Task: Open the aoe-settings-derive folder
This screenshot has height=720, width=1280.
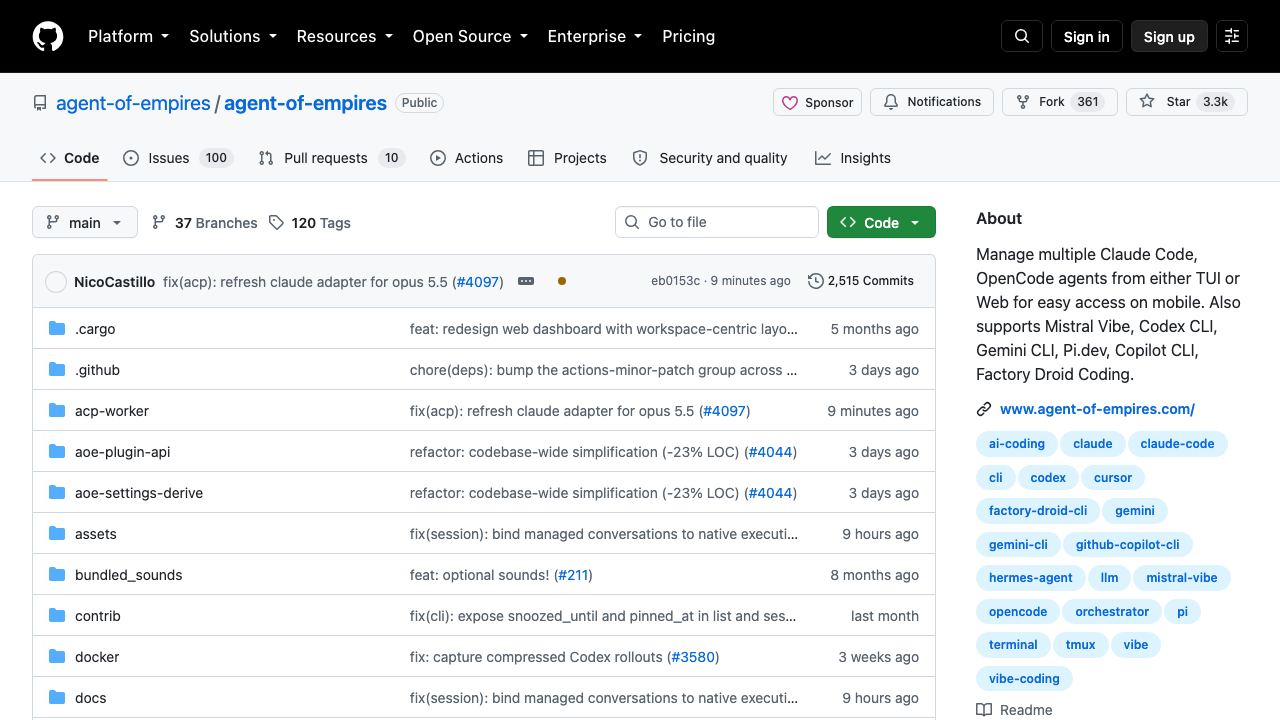Action: (x=139, y=493)
